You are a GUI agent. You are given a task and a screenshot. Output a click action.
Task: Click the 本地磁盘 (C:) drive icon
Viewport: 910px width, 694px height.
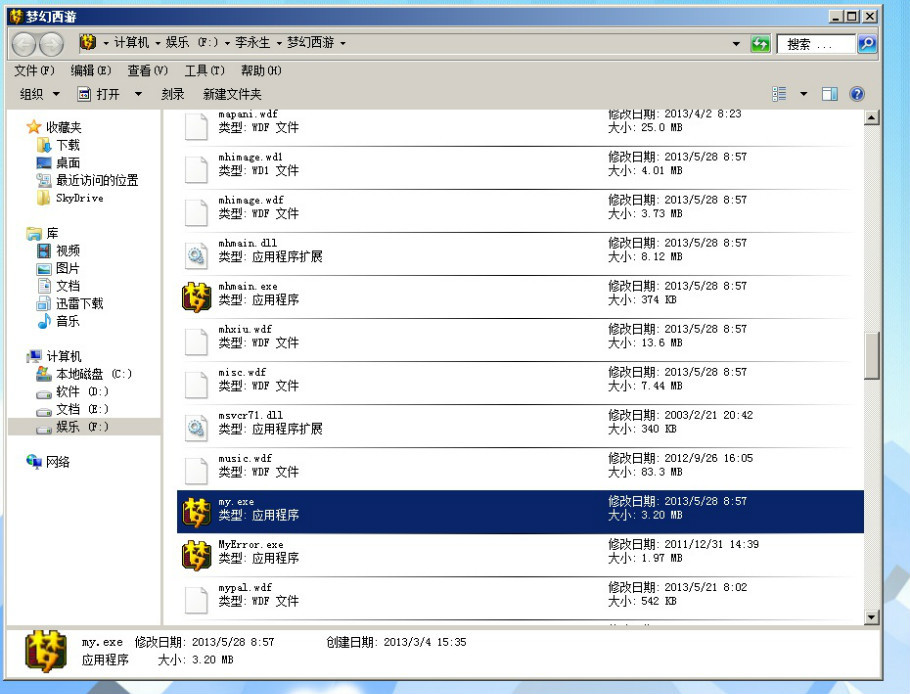coord(44,374)
